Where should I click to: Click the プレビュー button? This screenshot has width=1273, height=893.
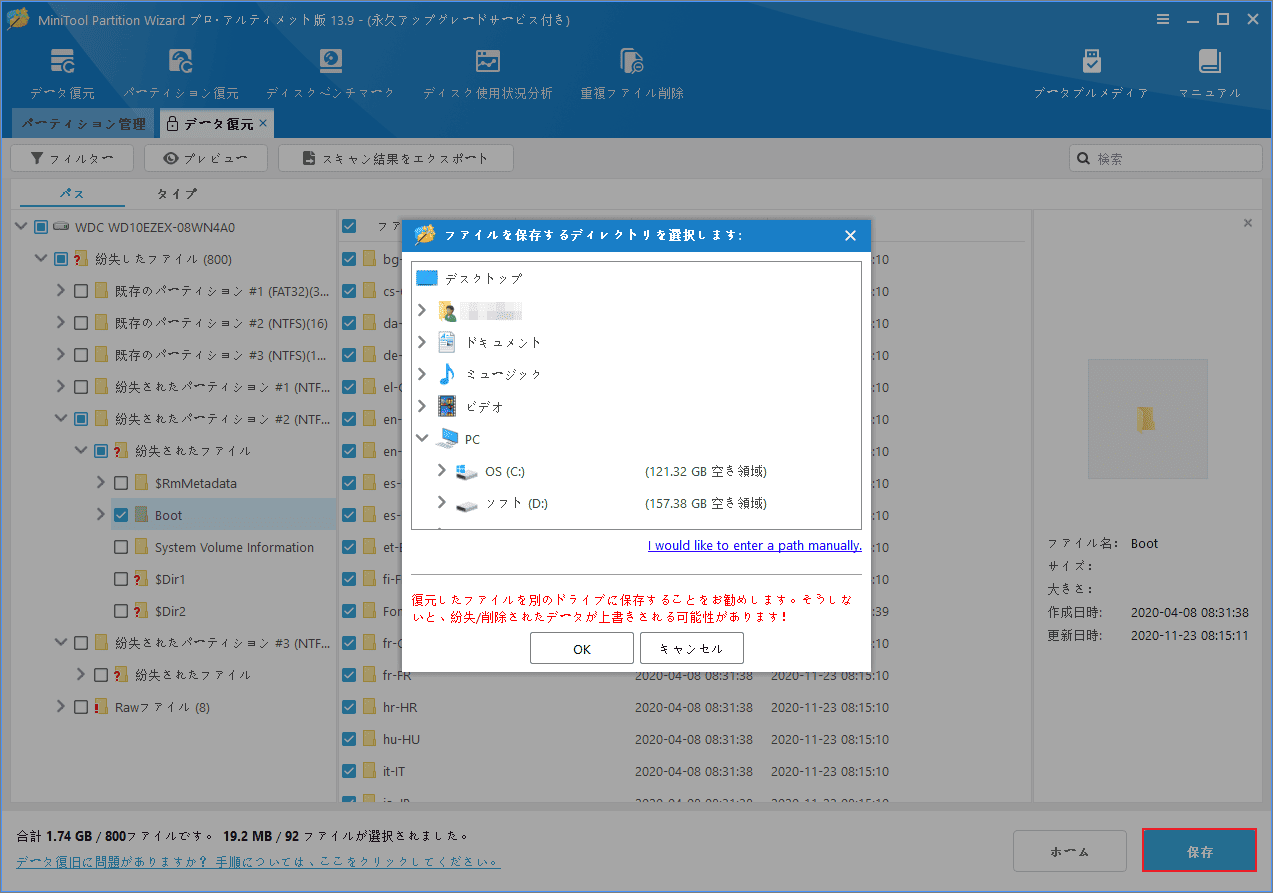click(206, 158)
